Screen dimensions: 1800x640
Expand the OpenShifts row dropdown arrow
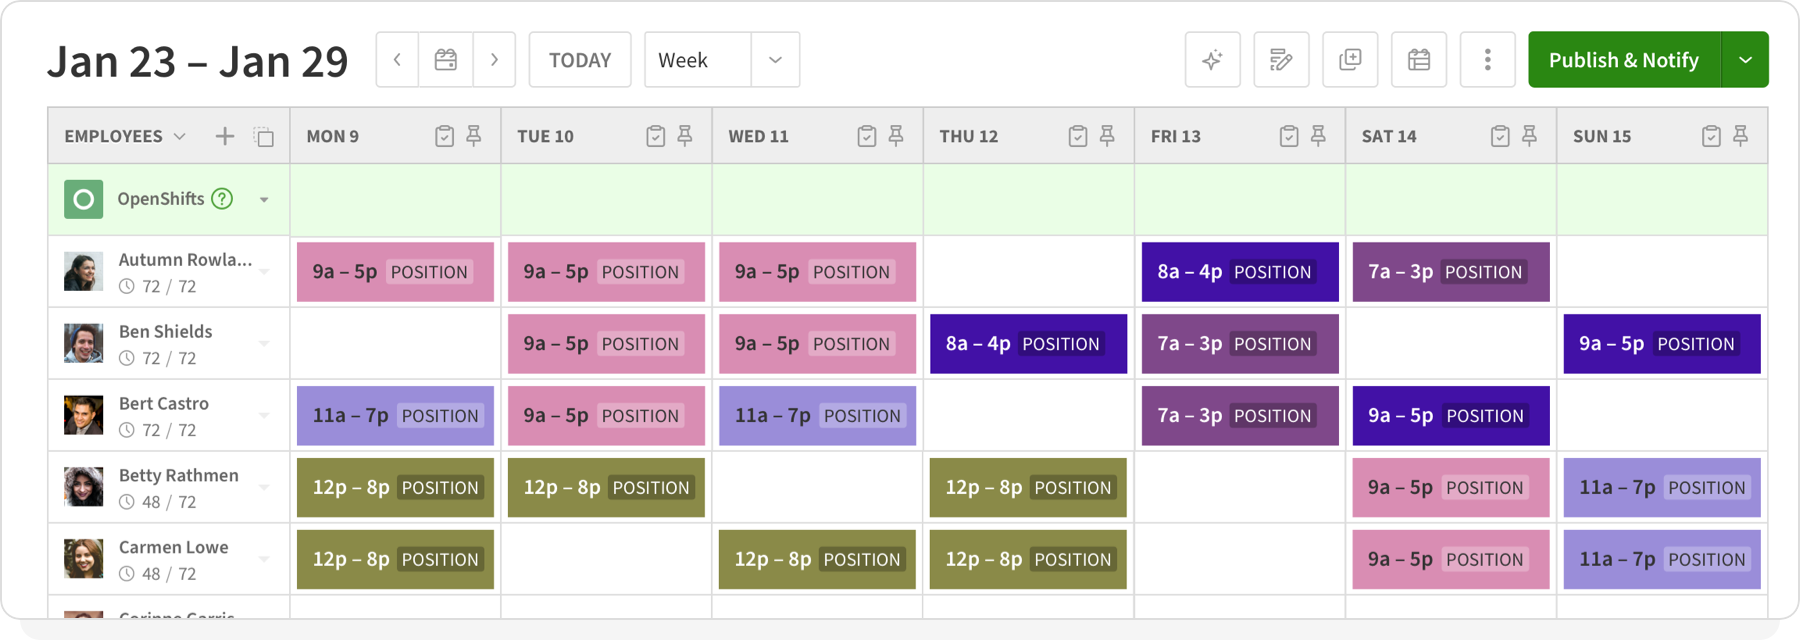[264, 200]
